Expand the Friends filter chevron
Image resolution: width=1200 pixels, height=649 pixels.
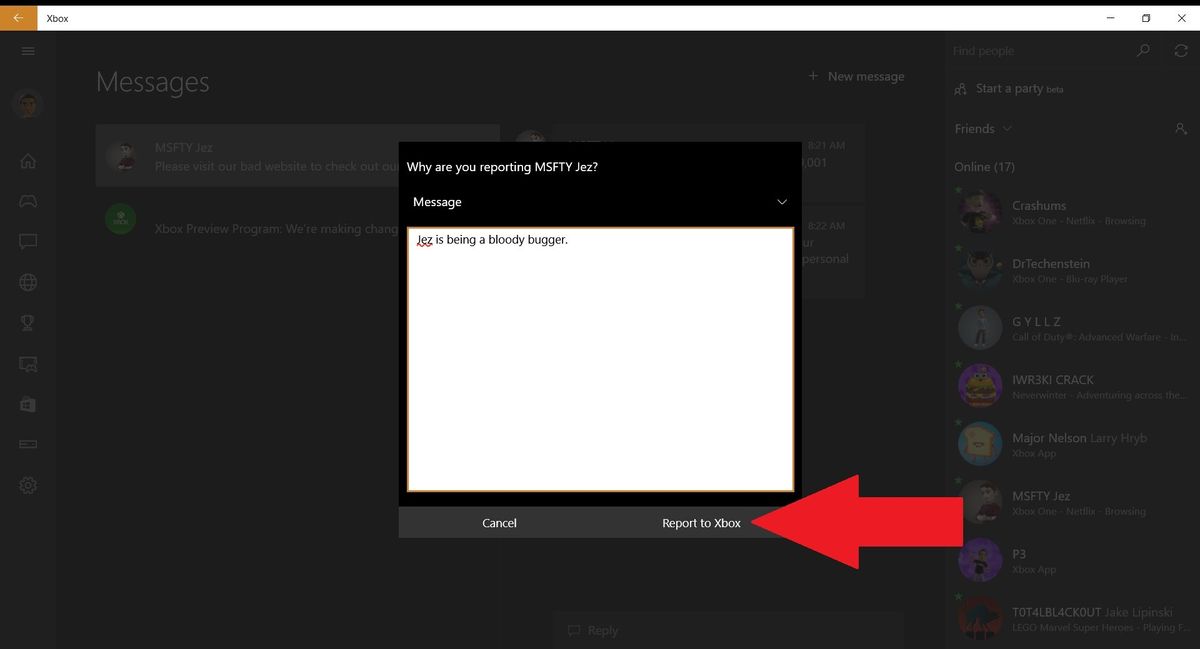point(1007,128)
